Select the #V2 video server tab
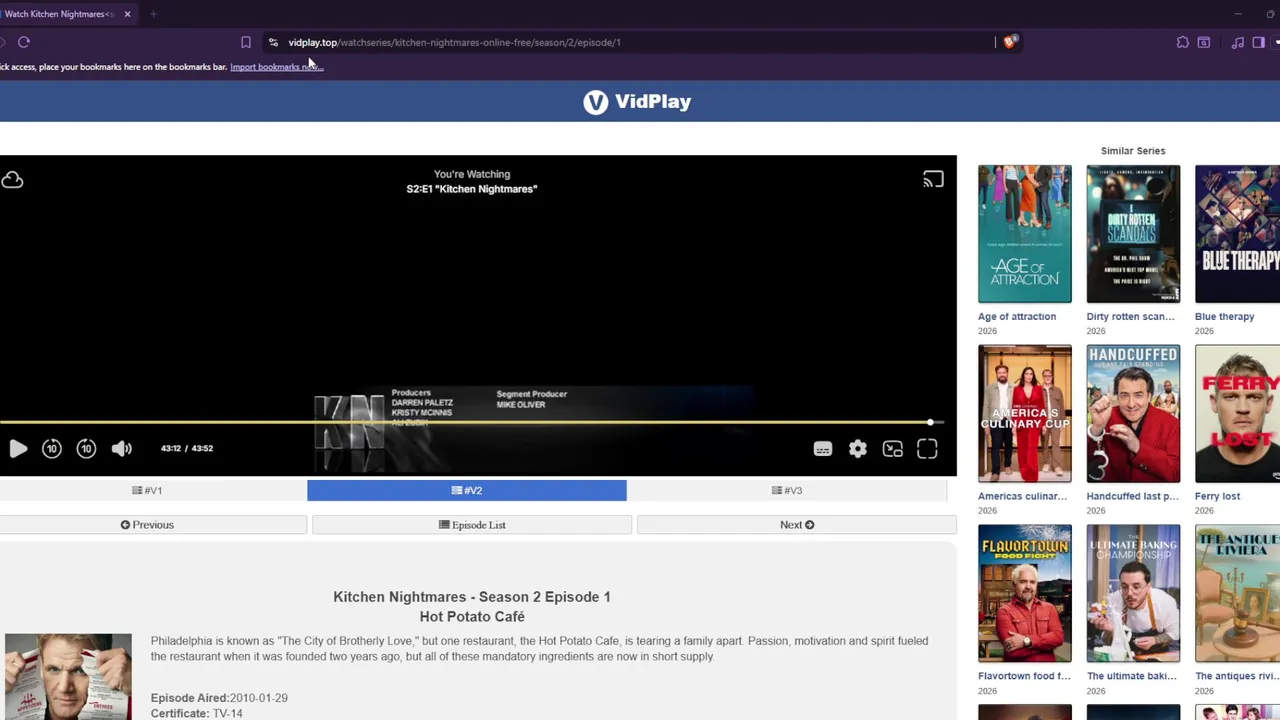This screenshot has width=1280, height=720. click(x=467, y=490)
